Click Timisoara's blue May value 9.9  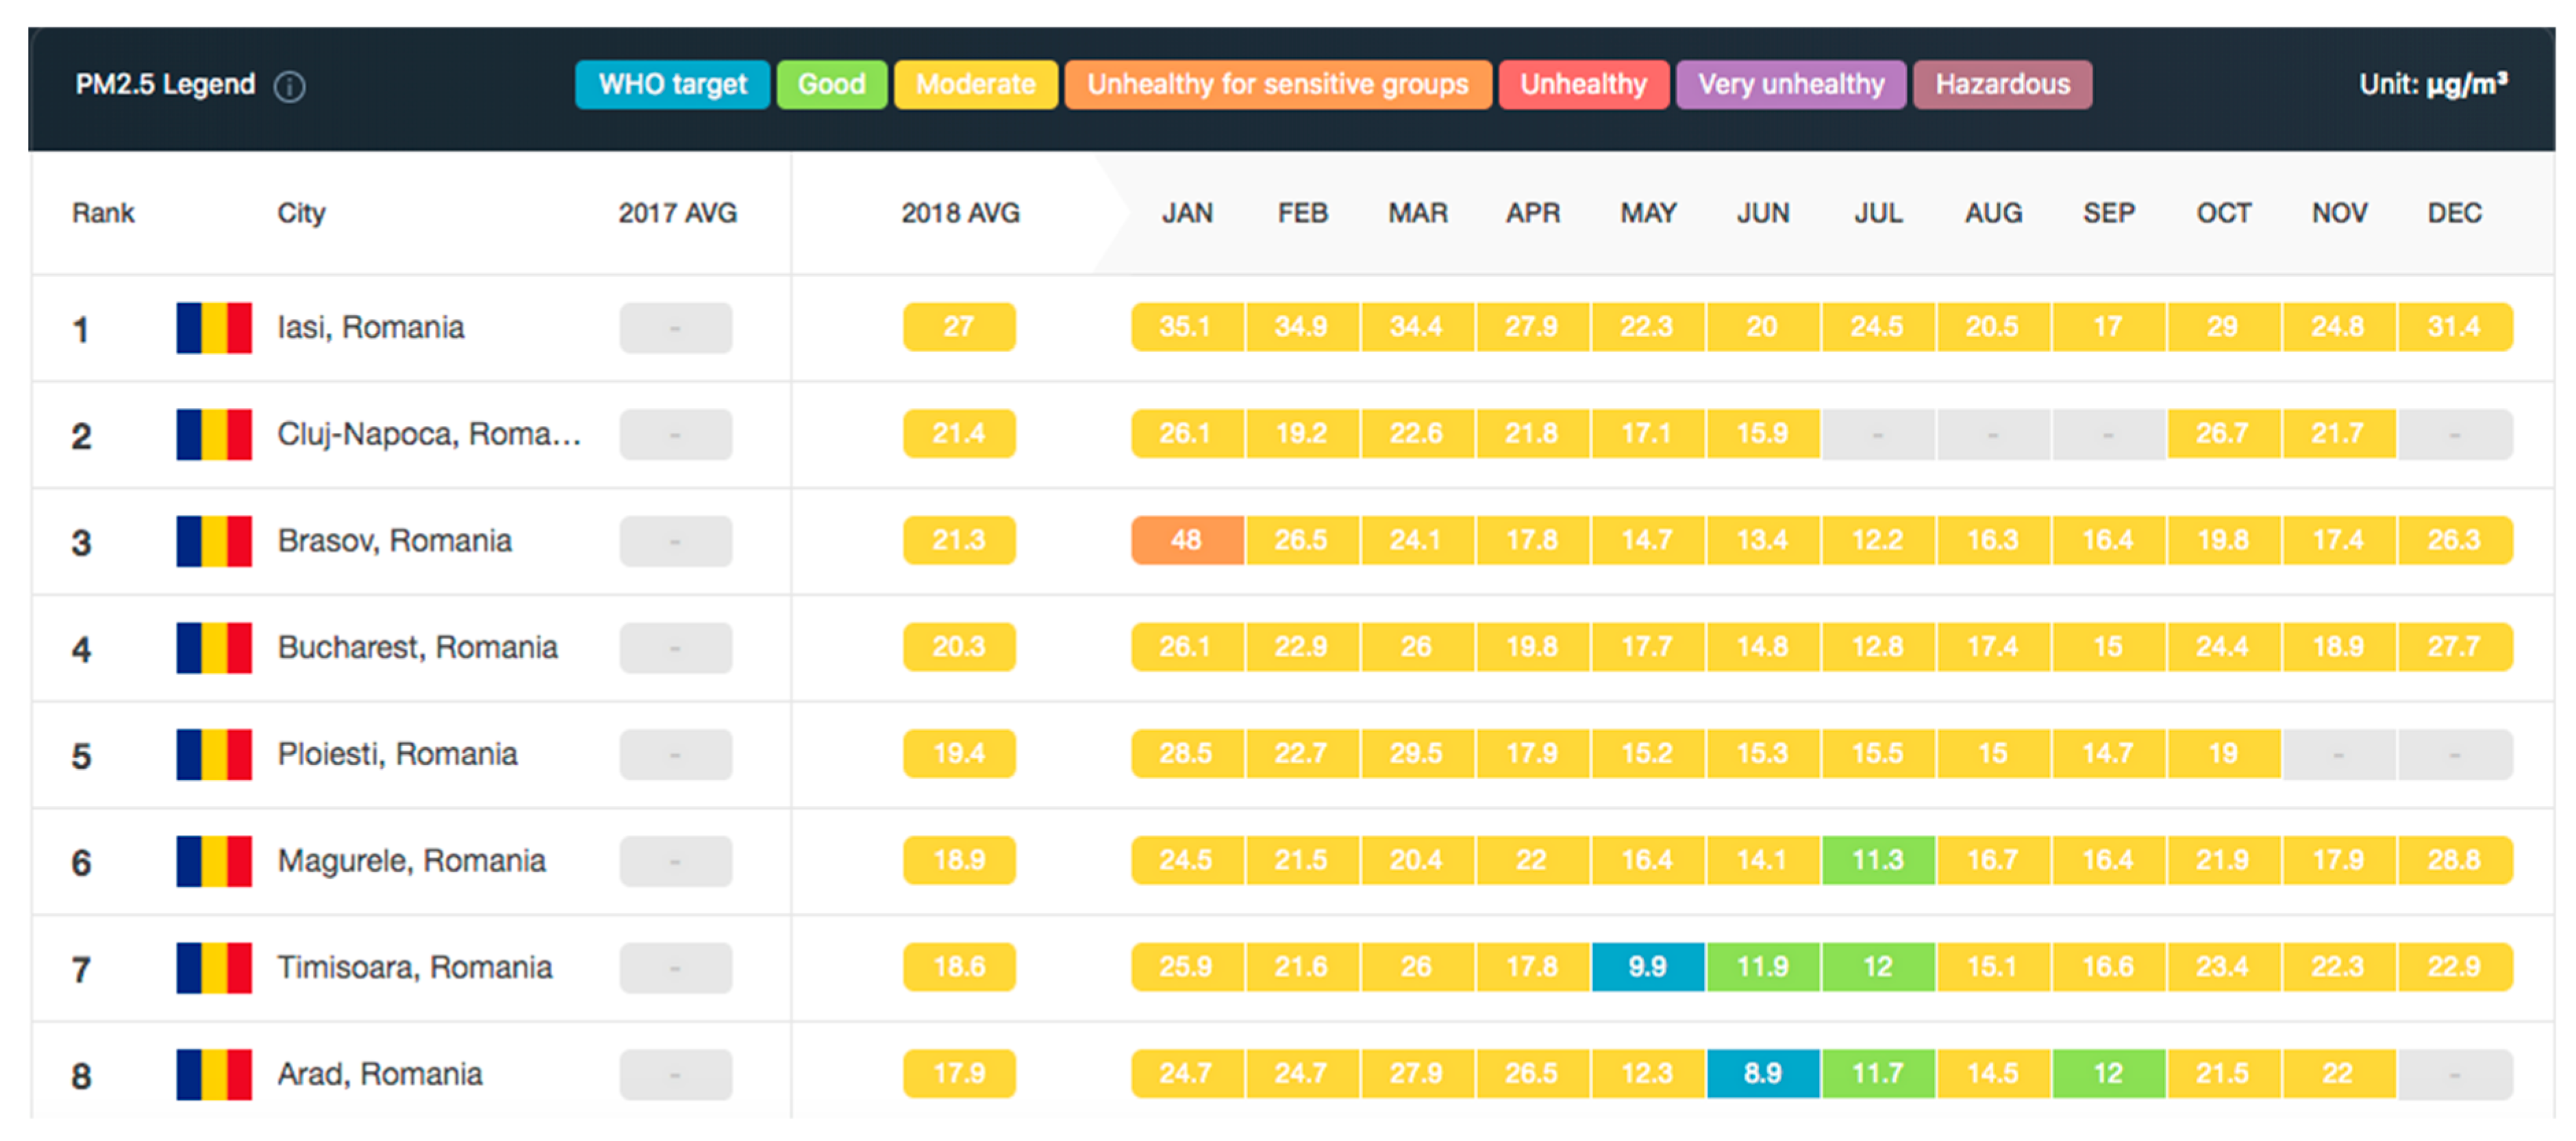pyautogui.click(x=1647, y=967)
